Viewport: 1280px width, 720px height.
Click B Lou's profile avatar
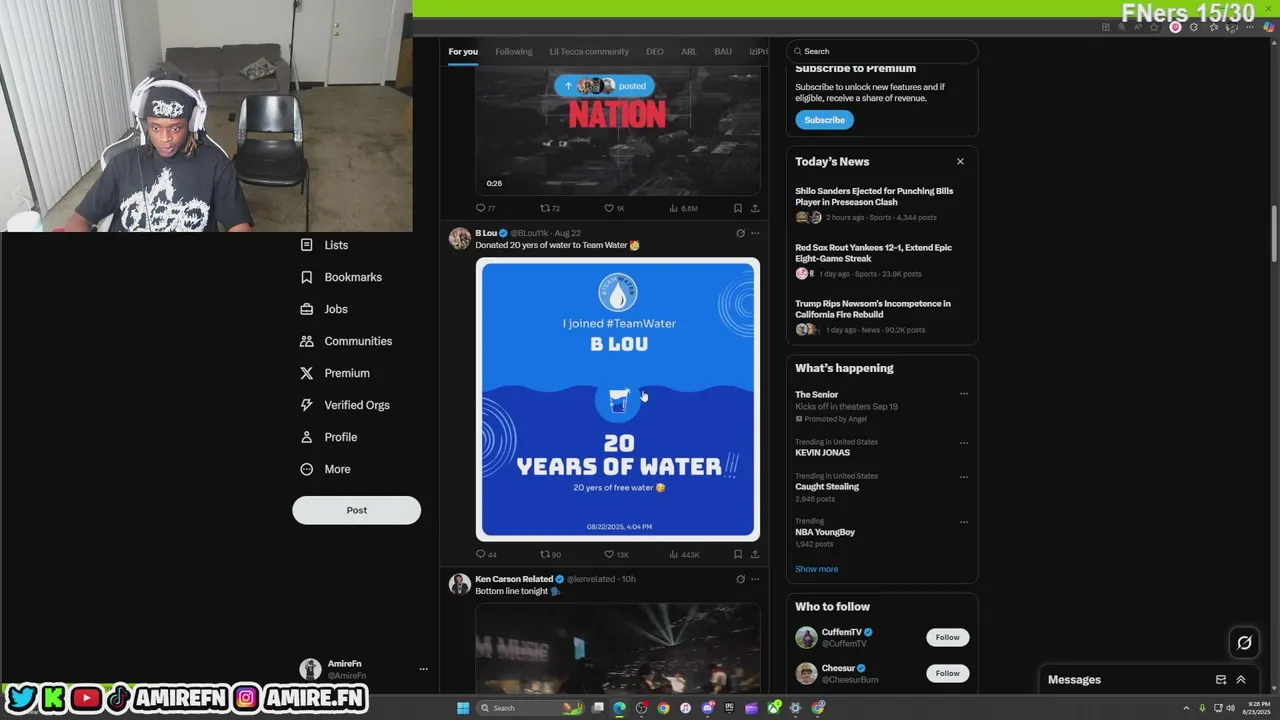[460, 238]
